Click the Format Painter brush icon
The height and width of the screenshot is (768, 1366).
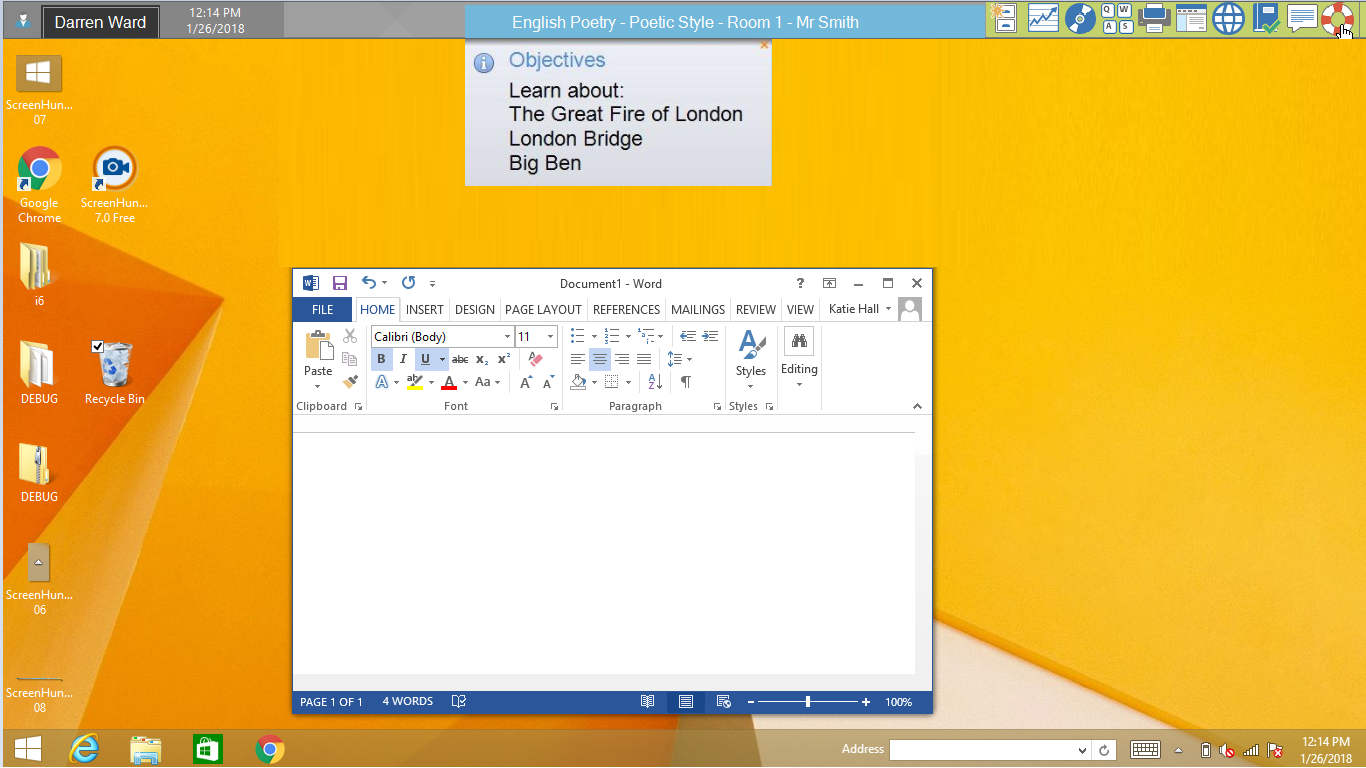click(350, 382)
